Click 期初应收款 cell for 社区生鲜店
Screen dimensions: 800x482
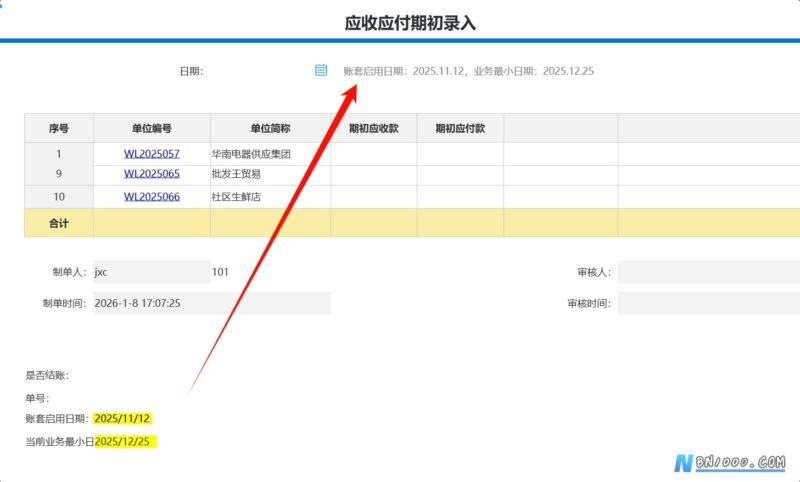click(373, 197)
